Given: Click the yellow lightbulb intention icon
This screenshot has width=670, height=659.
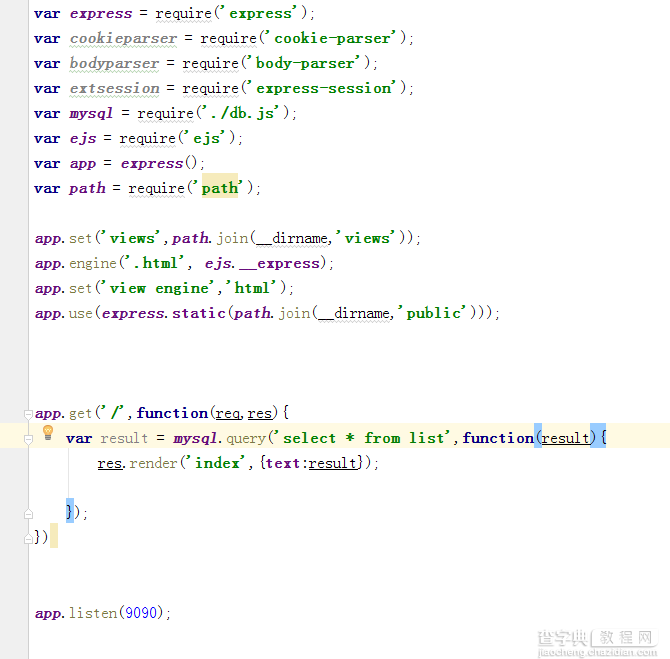Looking at the screenshot, I should (48, 432).
